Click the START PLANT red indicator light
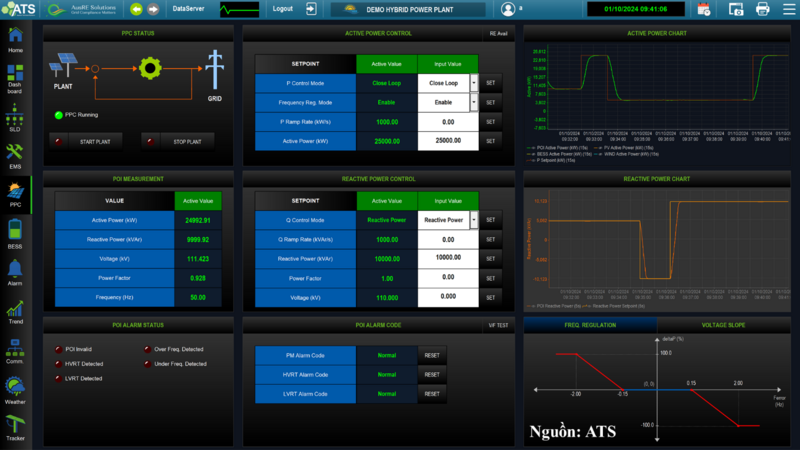Viewport: 800px width, 450px height. tap(59, 141)
